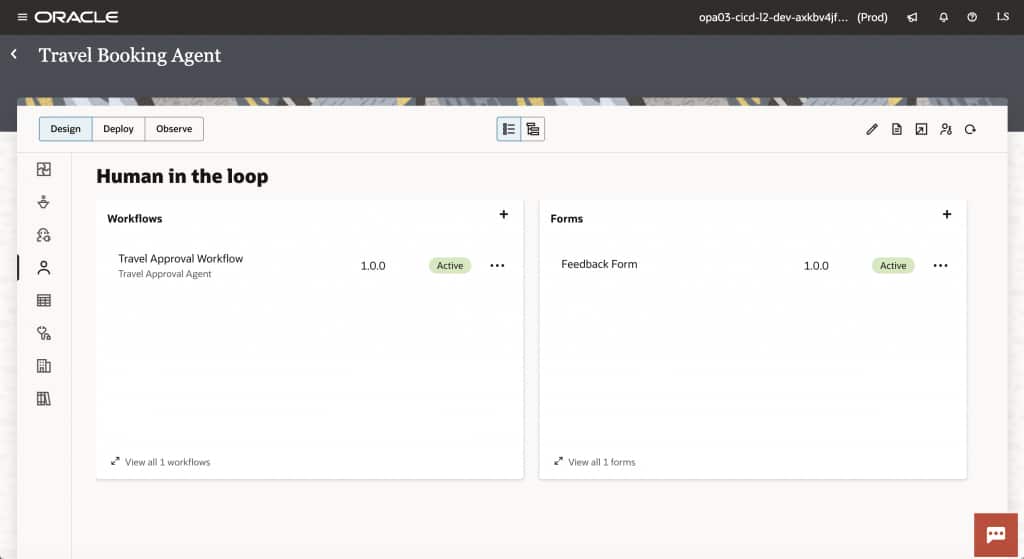1024x559 pixels.
Task: Go back using the left chevron
Action: click(14, 54)
